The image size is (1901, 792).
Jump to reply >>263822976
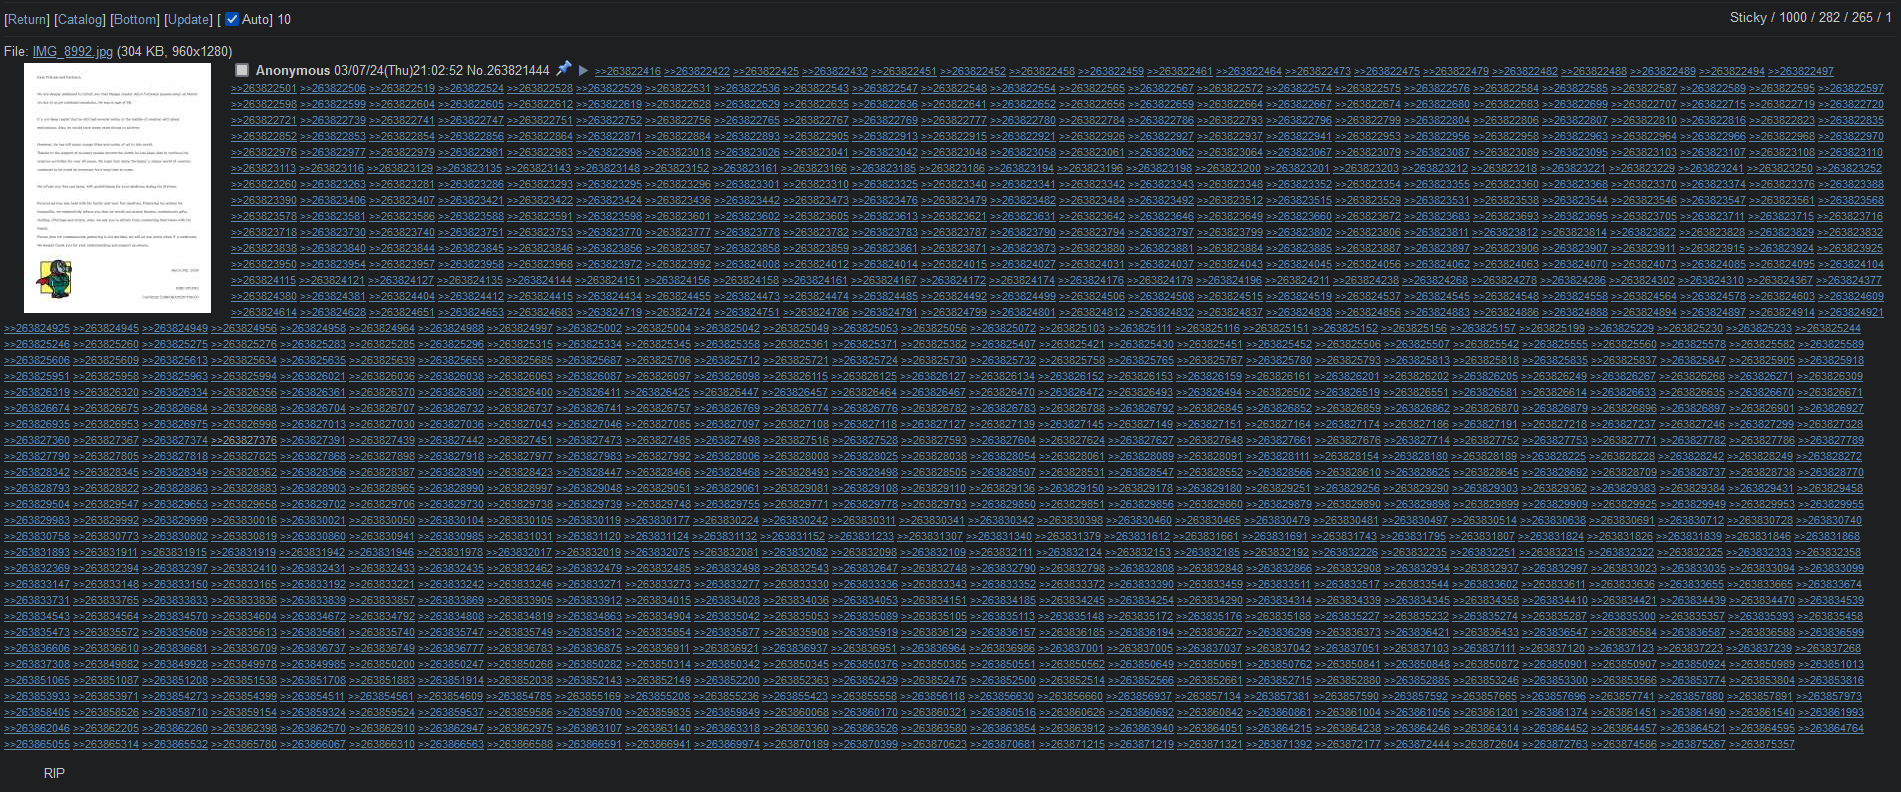coord(264,152)
